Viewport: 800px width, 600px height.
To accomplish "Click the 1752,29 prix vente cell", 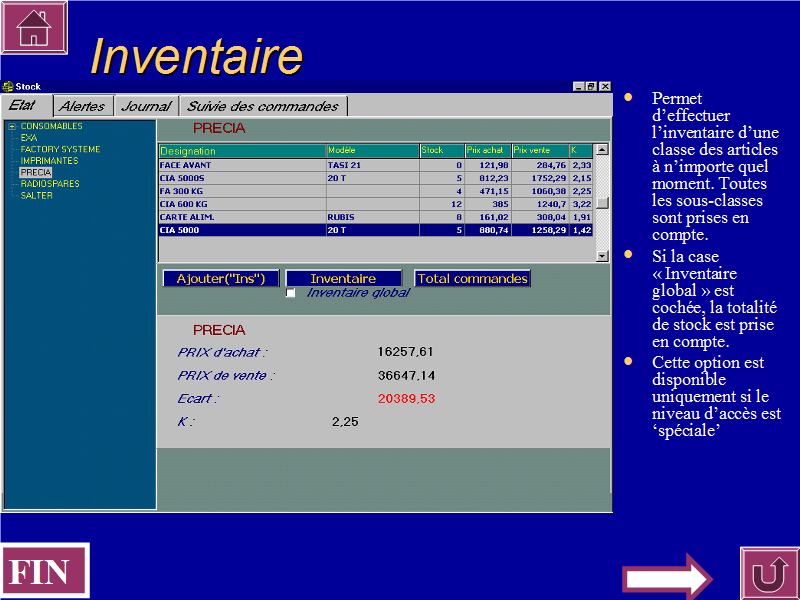I will point(540,178).
